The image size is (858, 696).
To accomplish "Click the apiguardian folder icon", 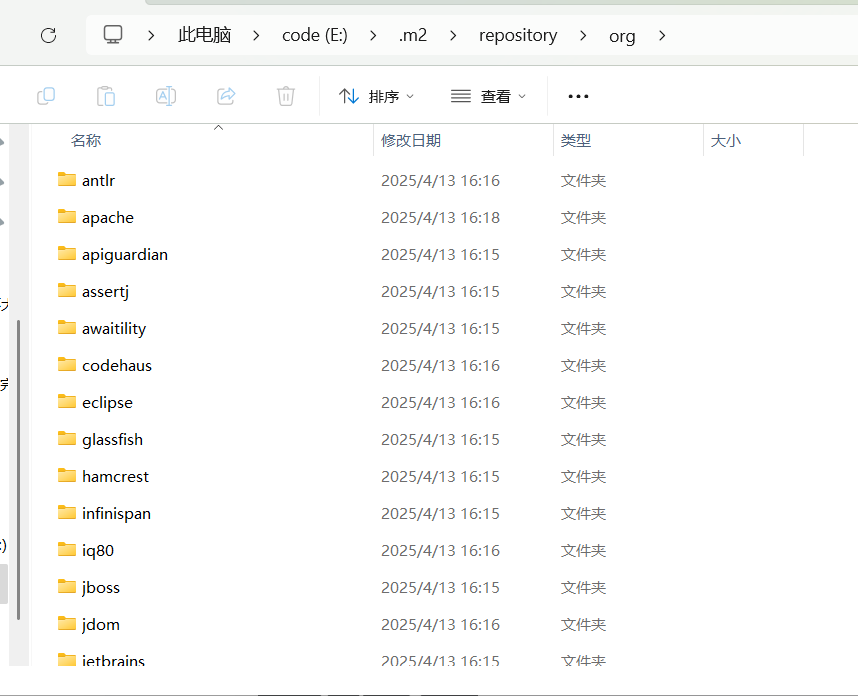I will 67,253.
